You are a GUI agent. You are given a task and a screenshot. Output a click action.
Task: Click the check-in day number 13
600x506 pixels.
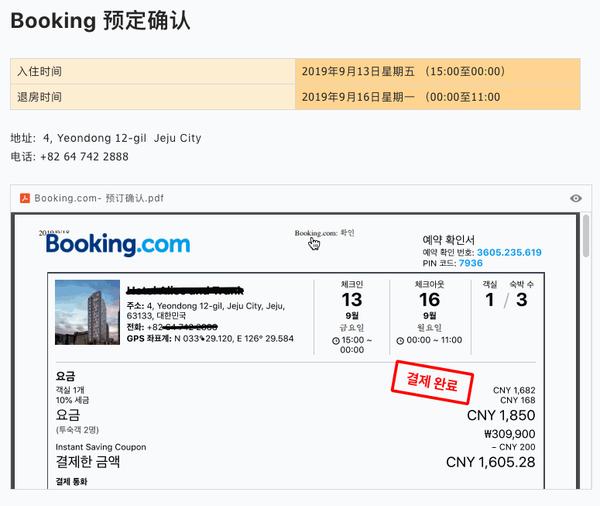tap(352, 300)
